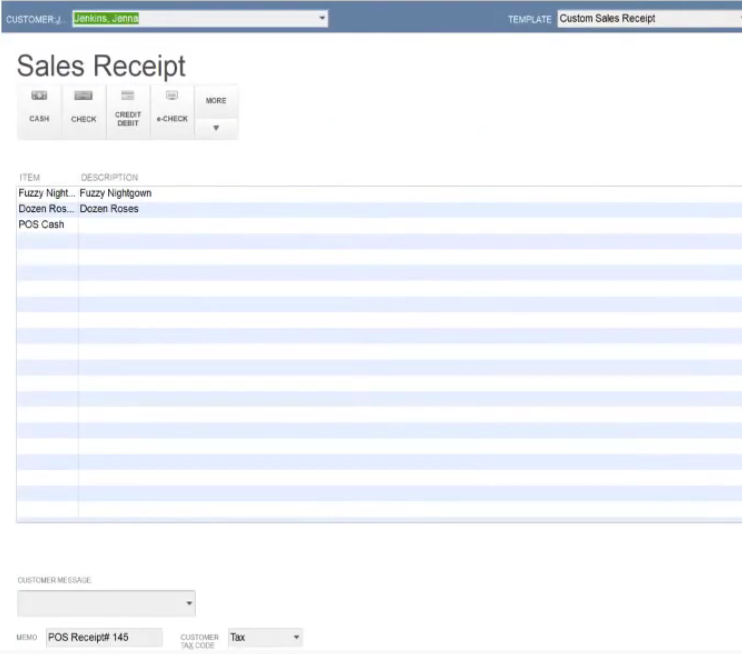Click the DESCRIPTION column header
The image size is (742, 654).
point(109,177)
